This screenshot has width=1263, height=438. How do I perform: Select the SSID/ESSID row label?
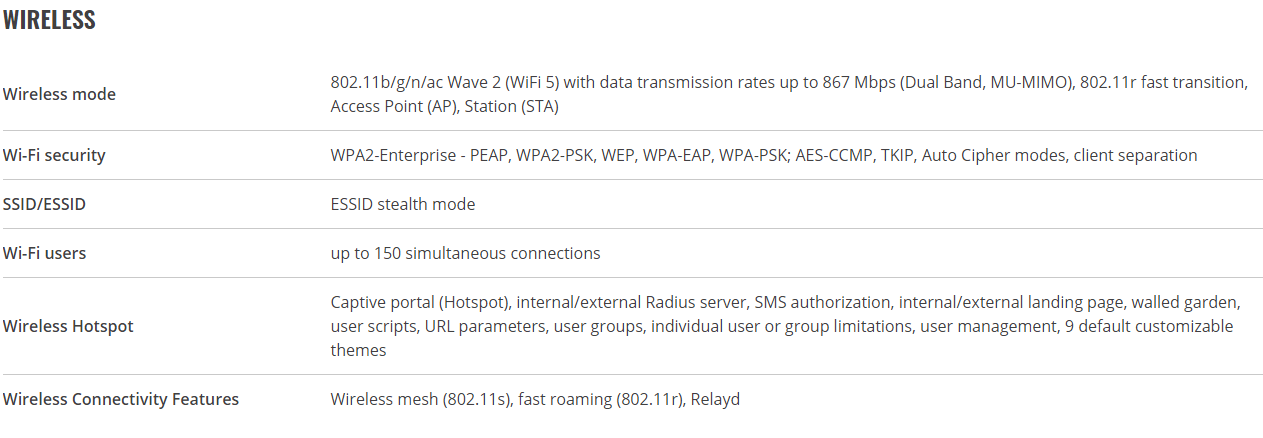[44, 204]
